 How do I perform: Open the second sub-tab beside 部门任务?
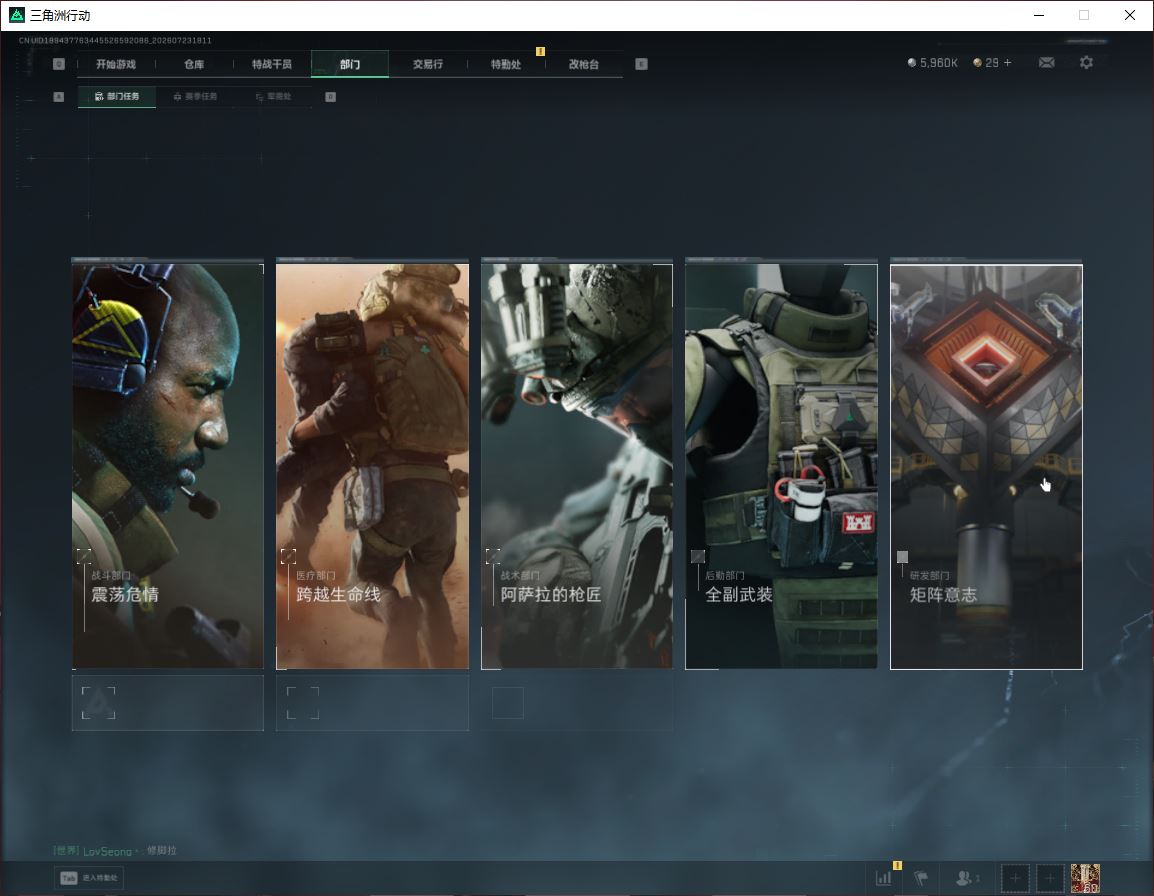click(x=195, y=96)
